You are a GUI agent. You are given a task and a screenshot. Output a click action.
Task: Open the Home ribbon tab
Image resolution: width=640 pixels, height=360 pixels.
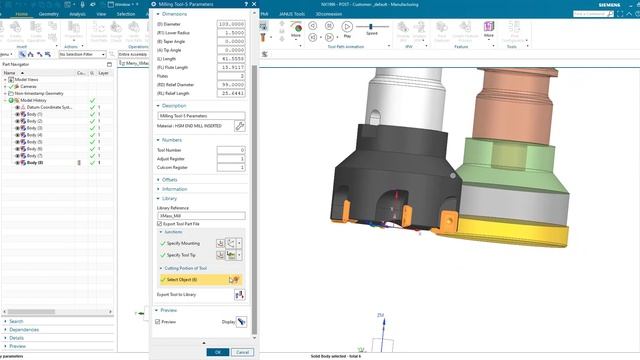click(22, 14)
